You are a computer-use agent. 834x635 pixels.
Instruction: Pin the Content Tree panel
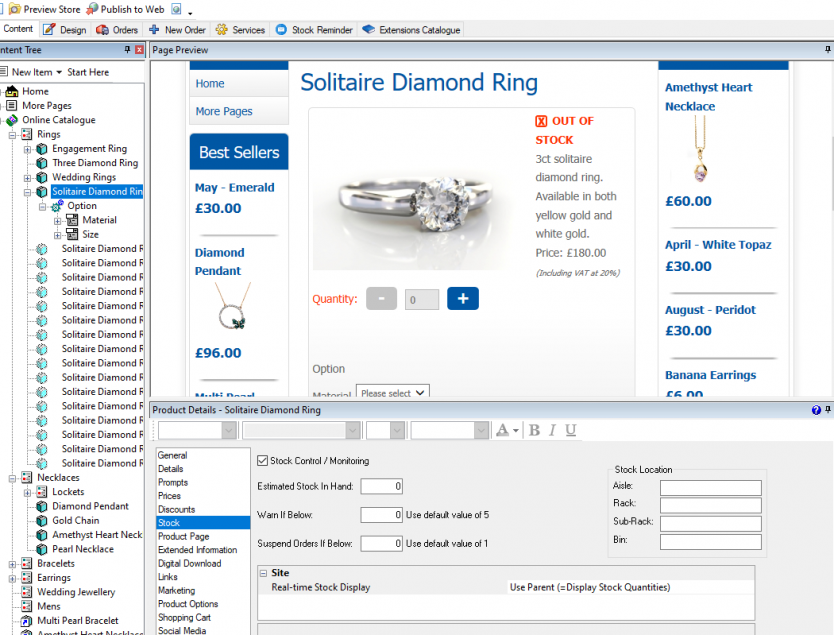pos(127,50)
